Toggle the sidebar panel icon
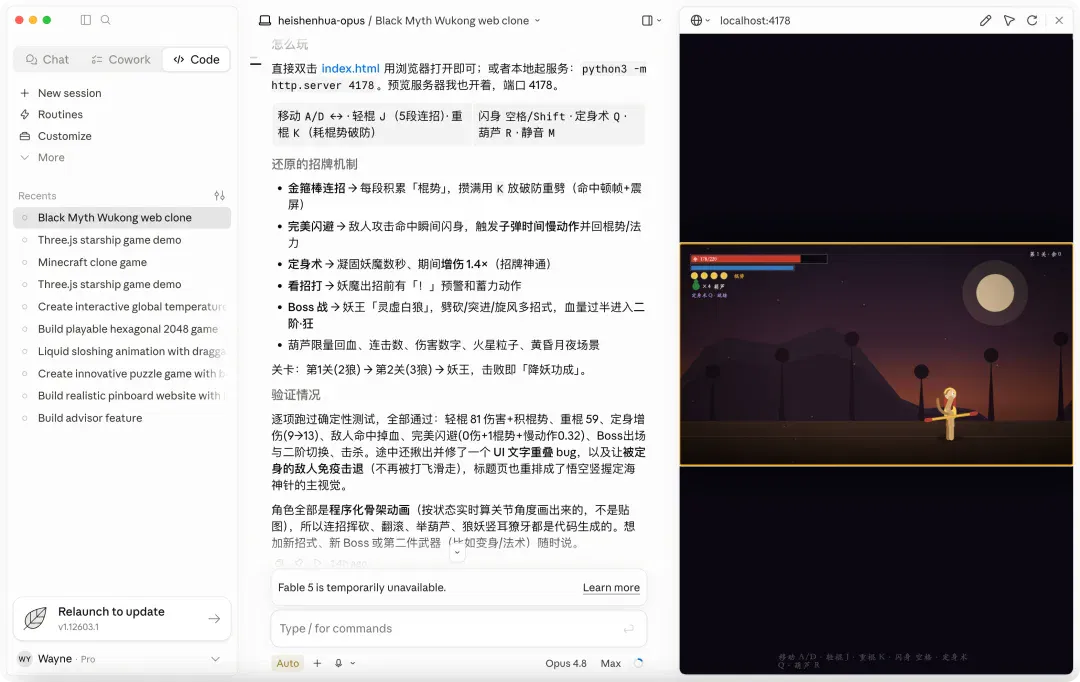The image size is (1080, 682). pyautogui.click(x=85, y=20)
